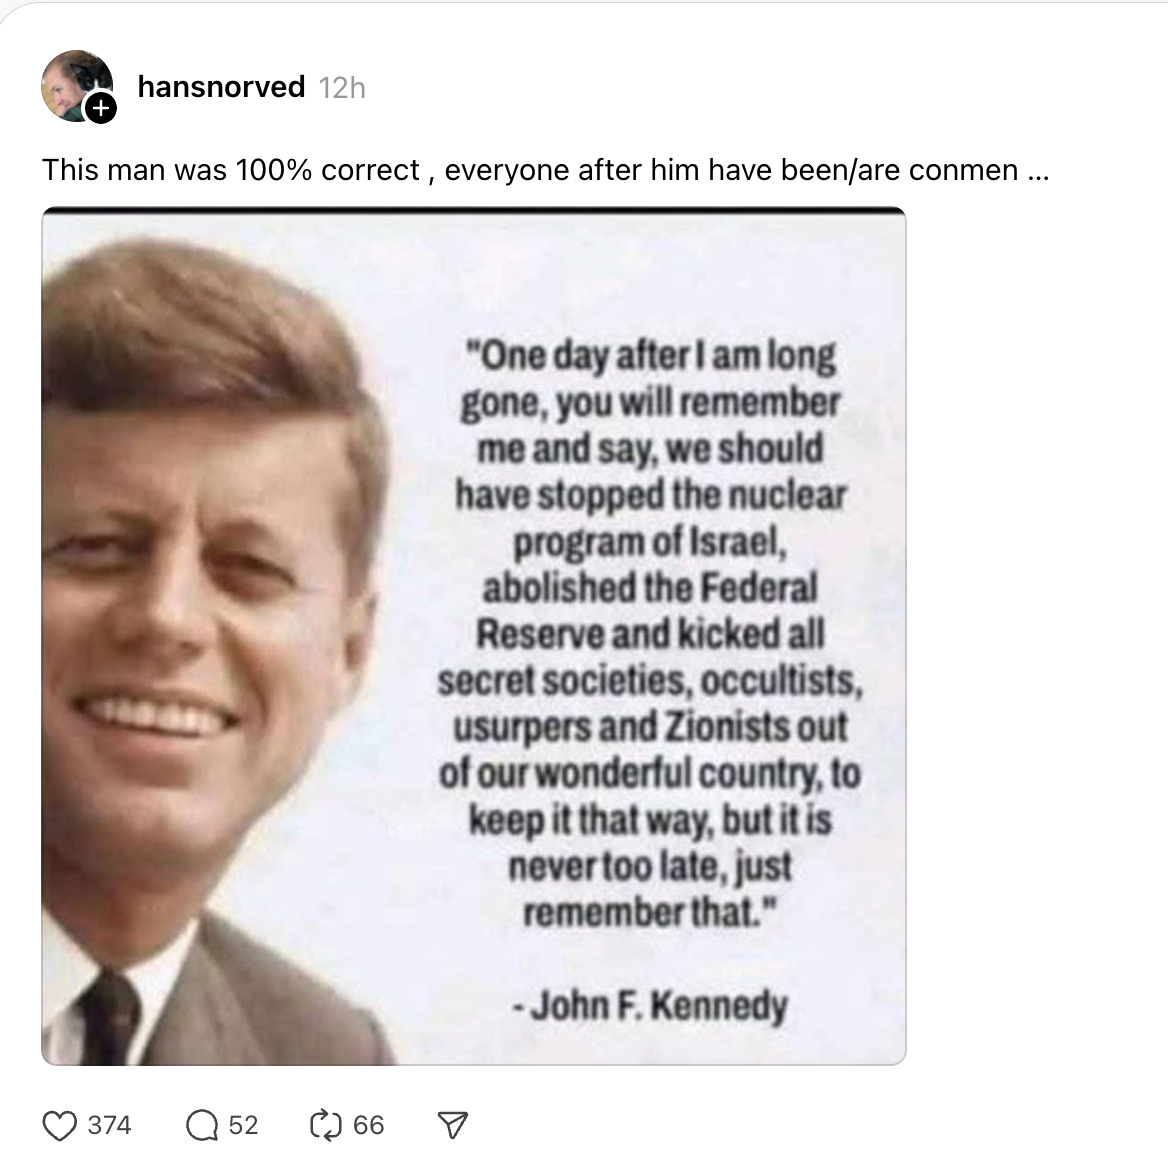View the 66 reposts count
The width and height of the screenshot is (1168, 1158).
[x=368, y=1125]
